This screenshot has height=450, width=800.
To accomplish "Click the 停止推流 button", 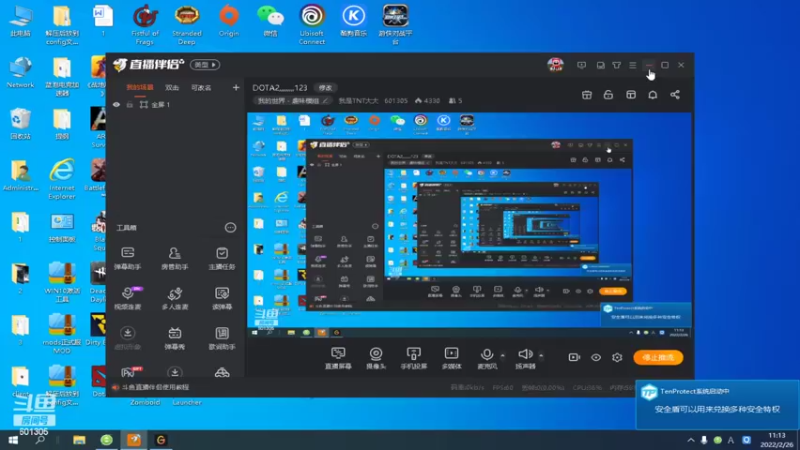I will tap(658, 358).
